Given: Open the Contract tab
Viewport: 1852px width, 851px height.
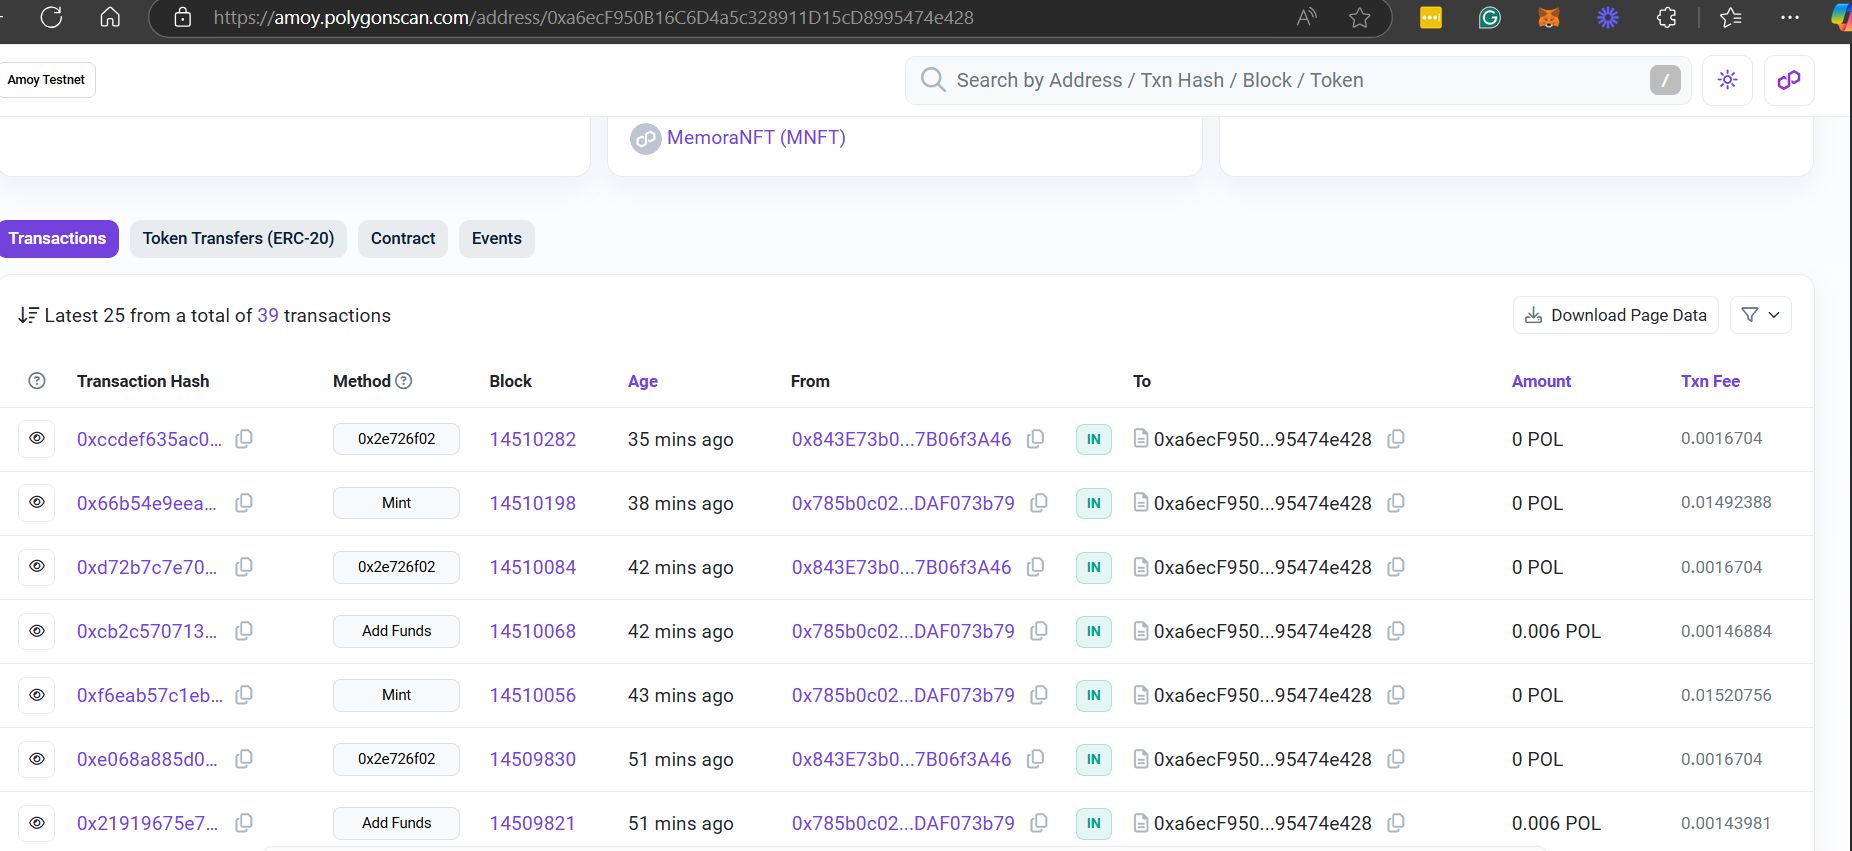Looking at the screenshot, I should click(403, 238).
